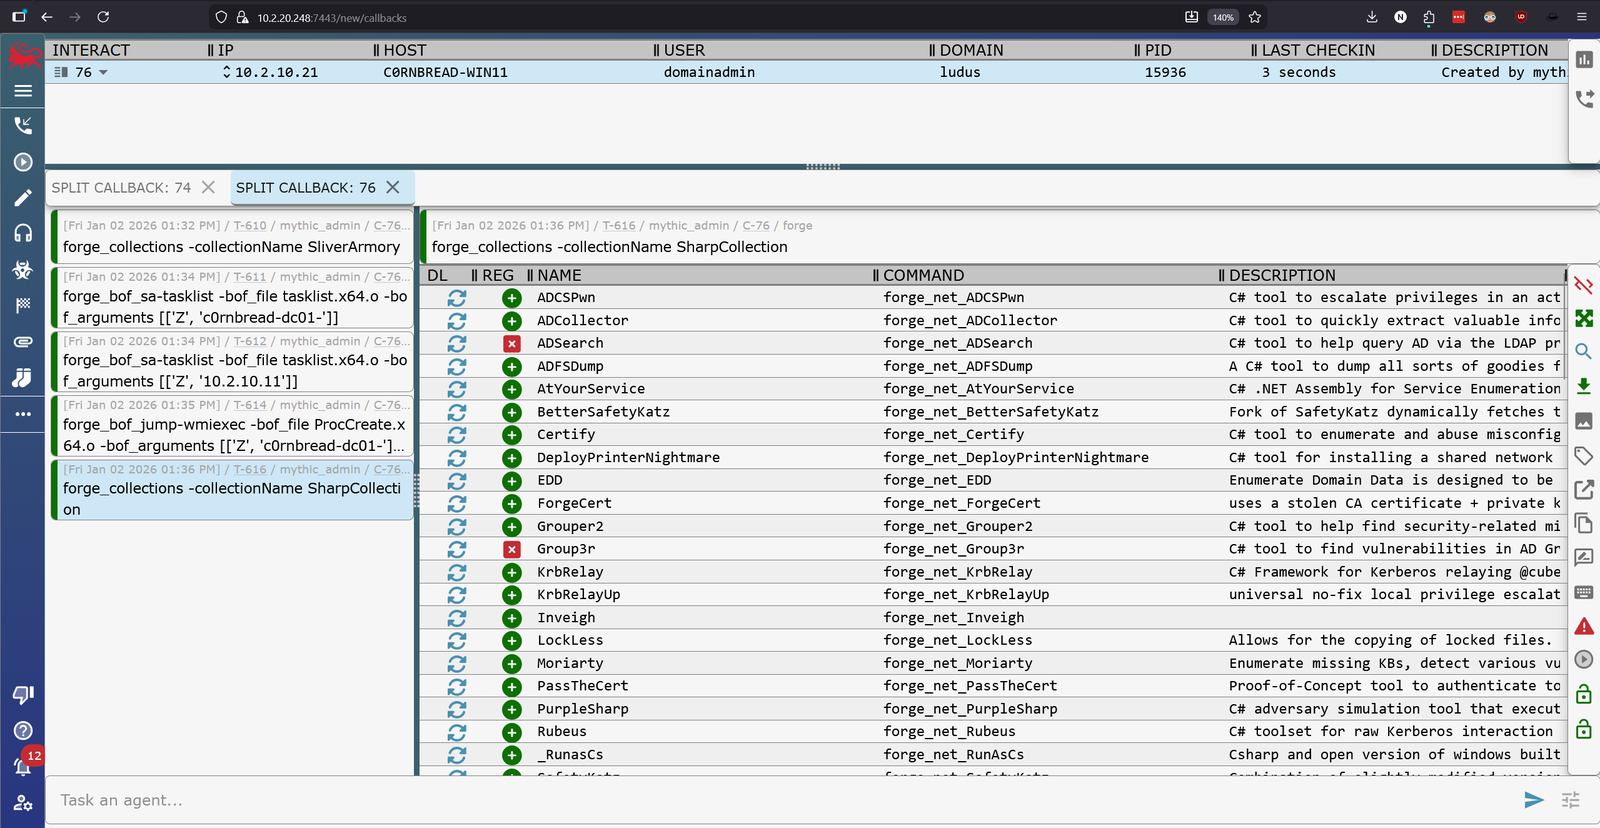Register Rubeus using its green plus icon
The image size is (1600, 828).
[x=512, y=732]
